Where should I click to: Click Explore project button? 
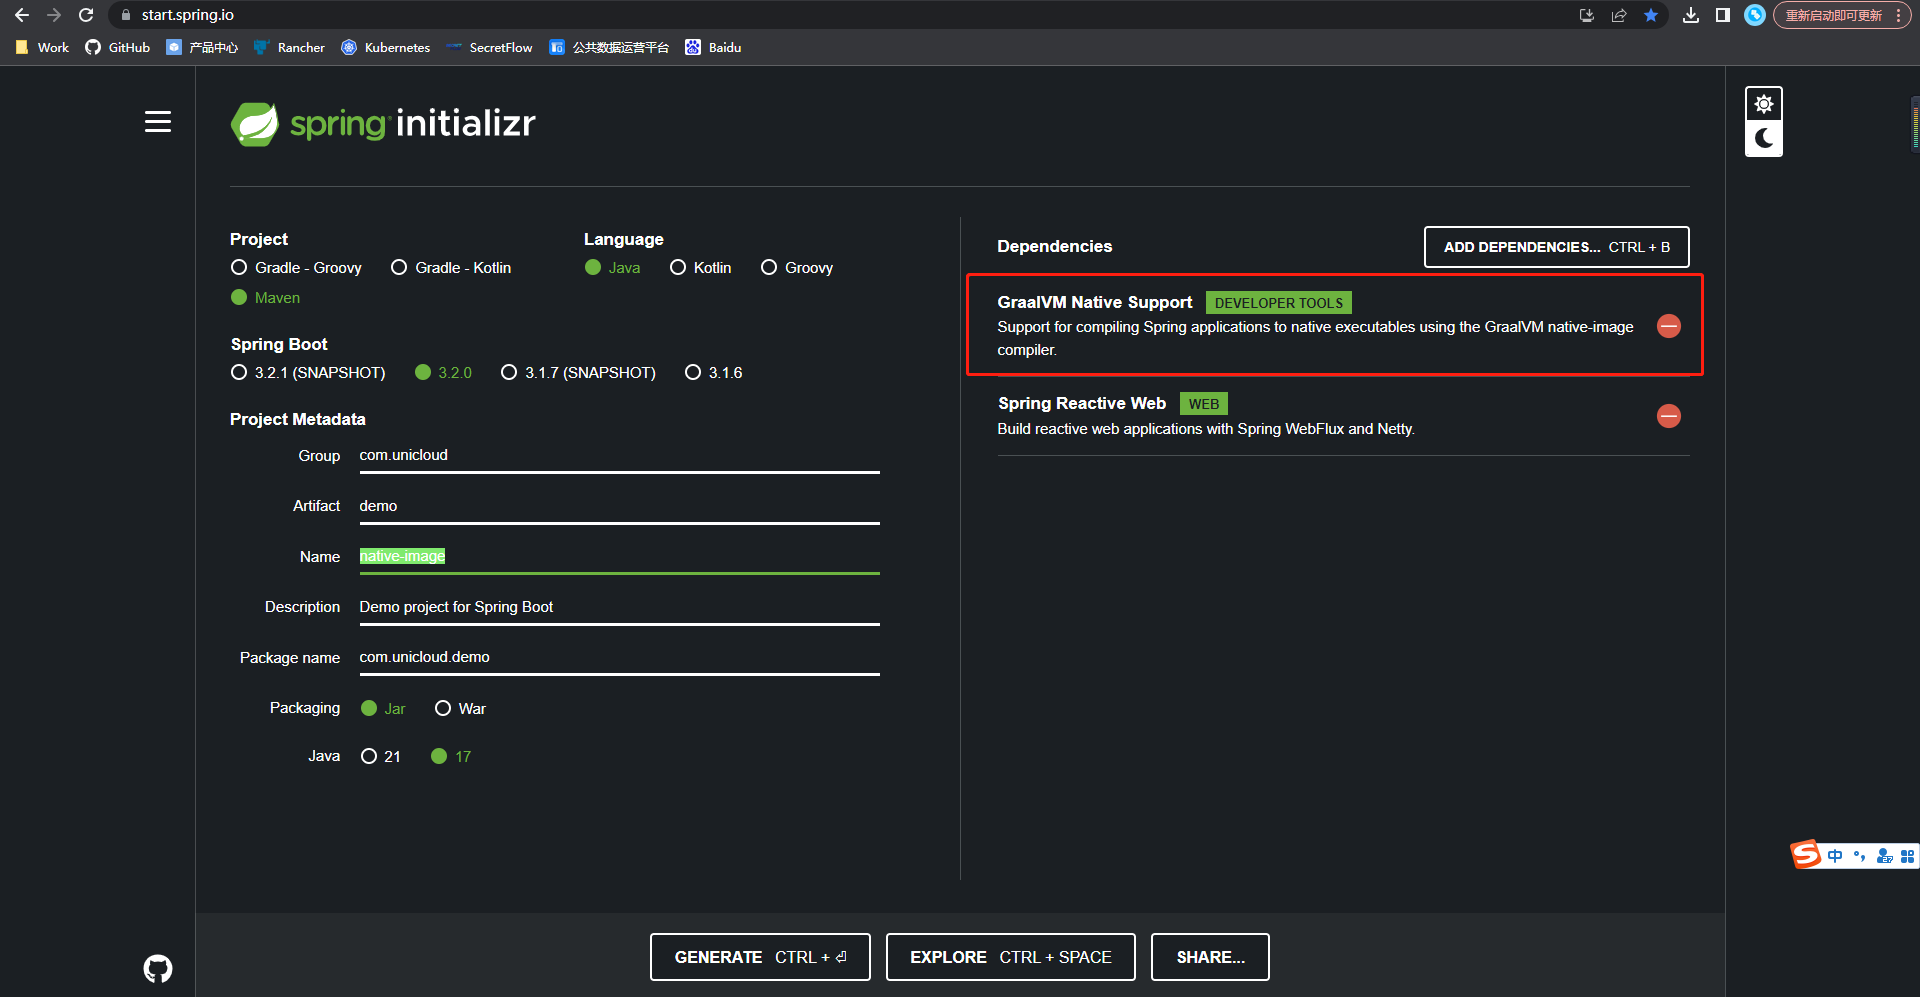tap(1011, 957)
